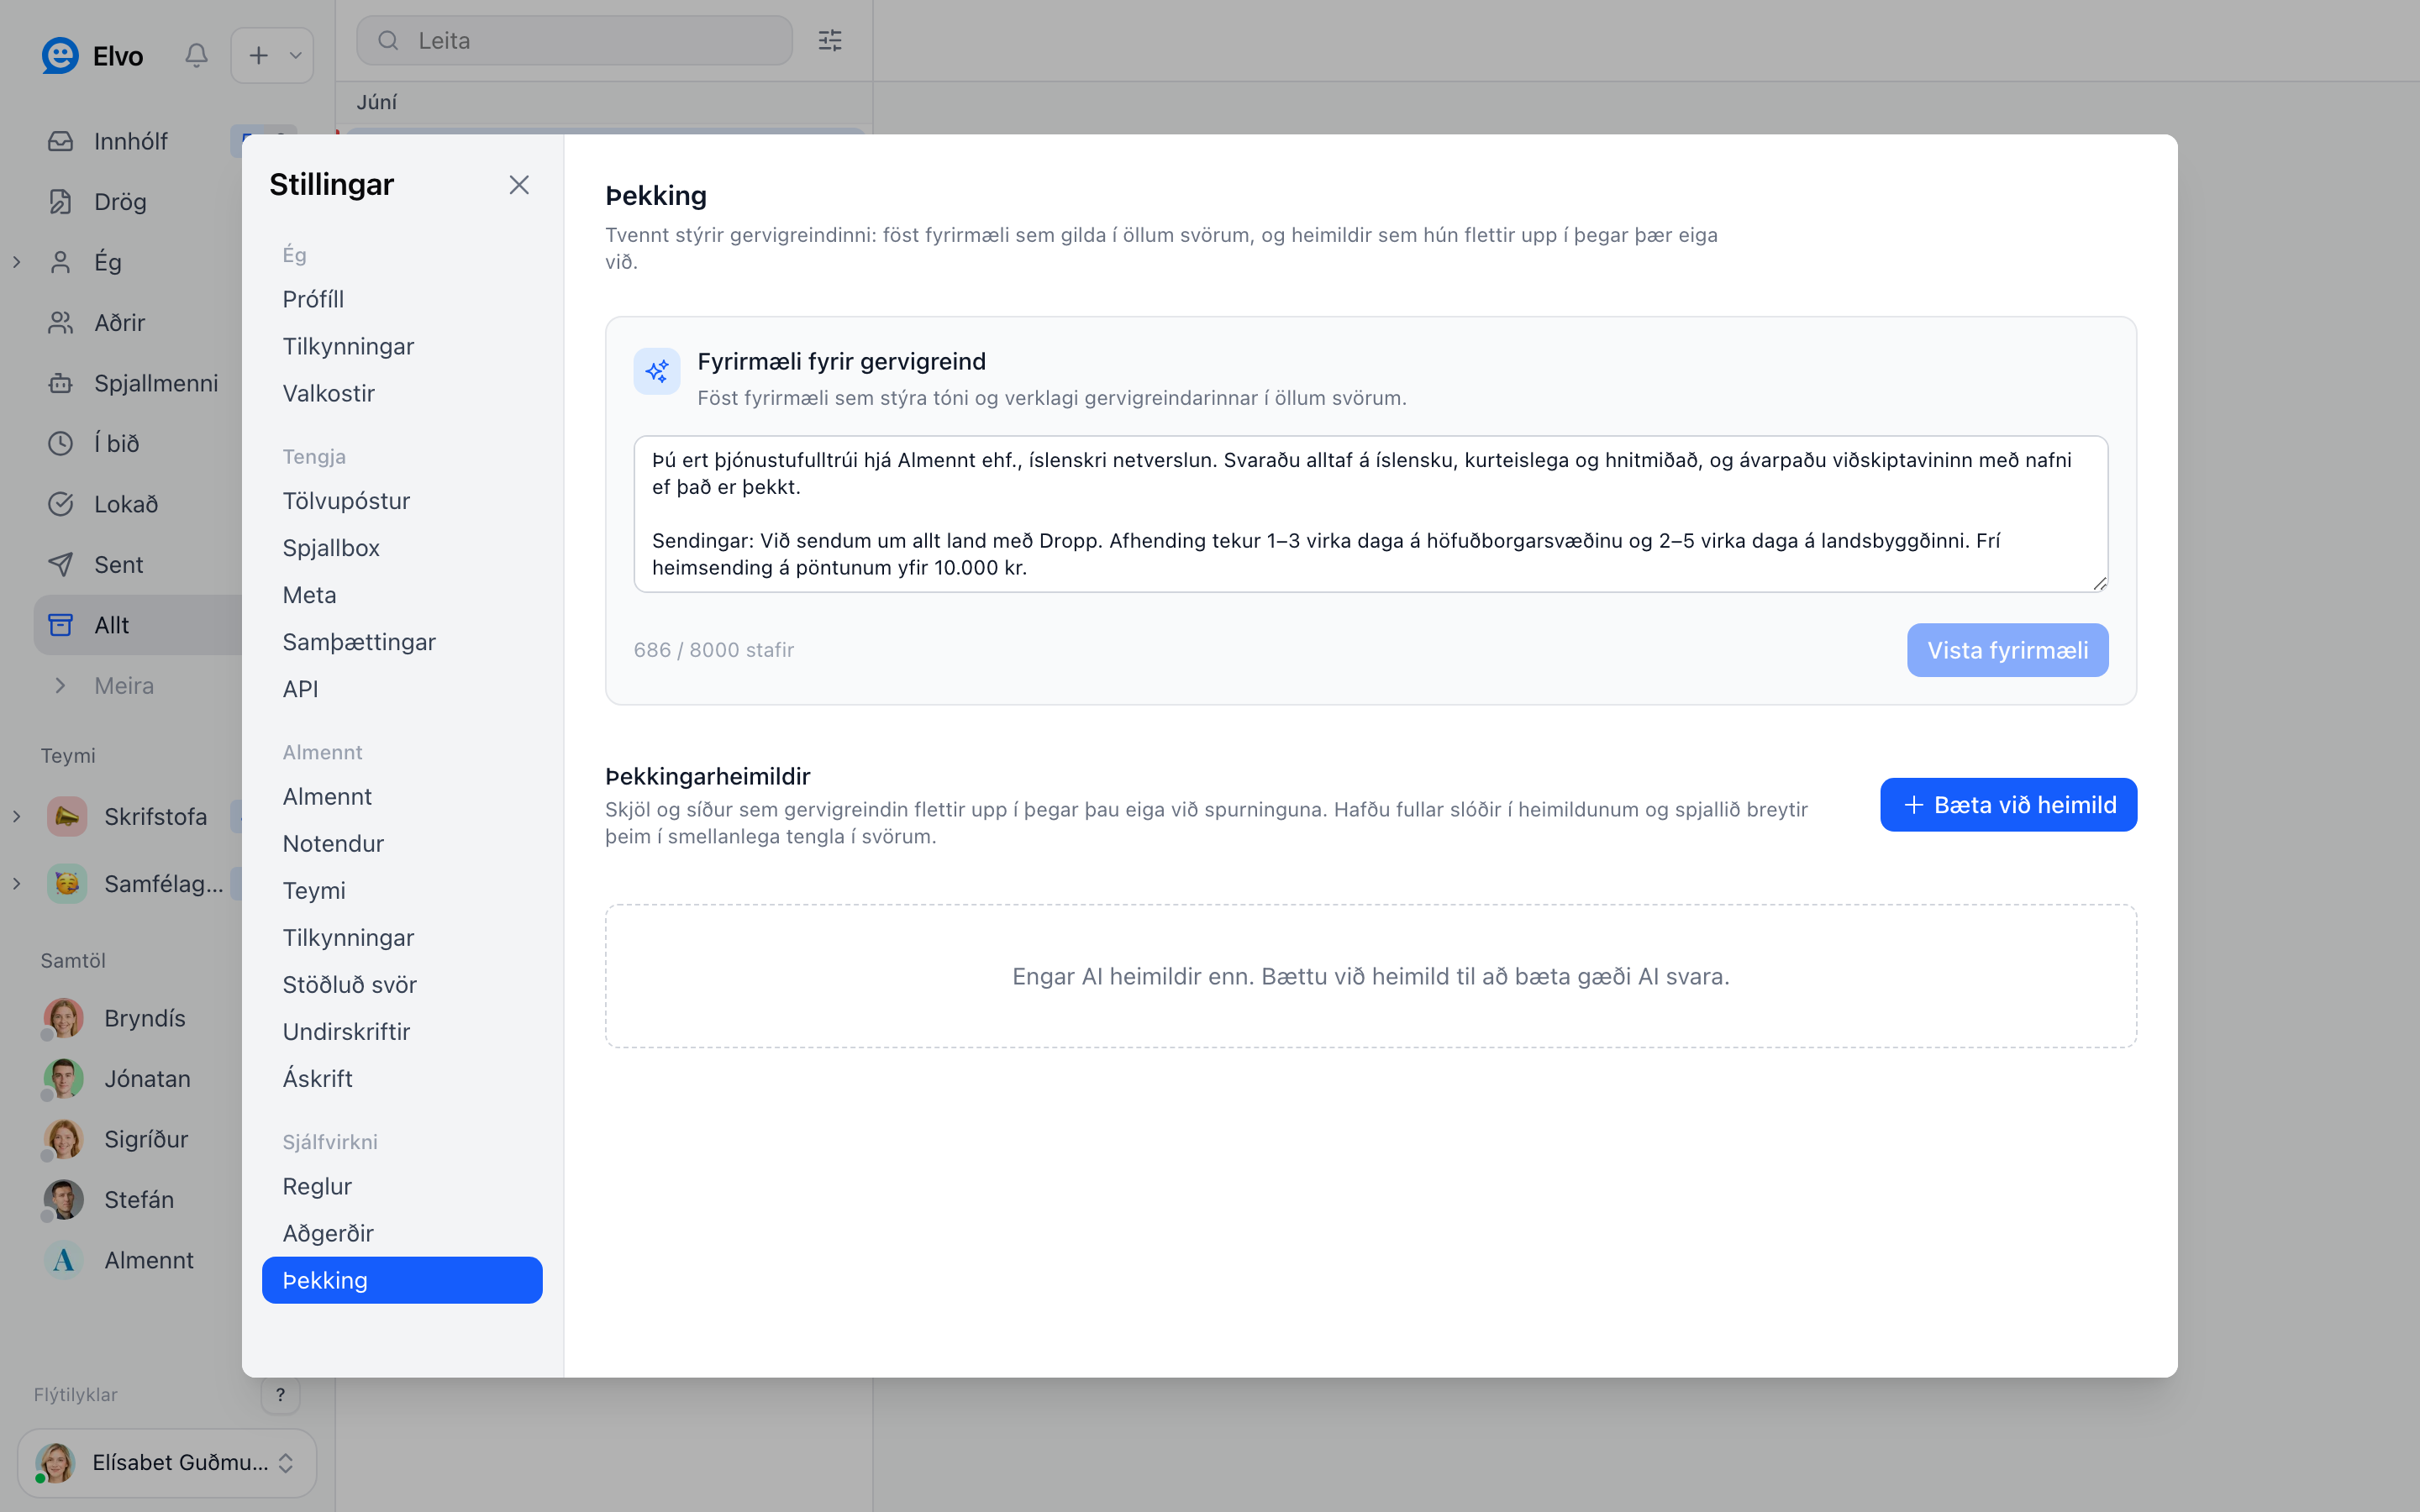Click the Í bið clock icon
The height and width of the screenshot is (1512, 2420).
click(61, 443)
